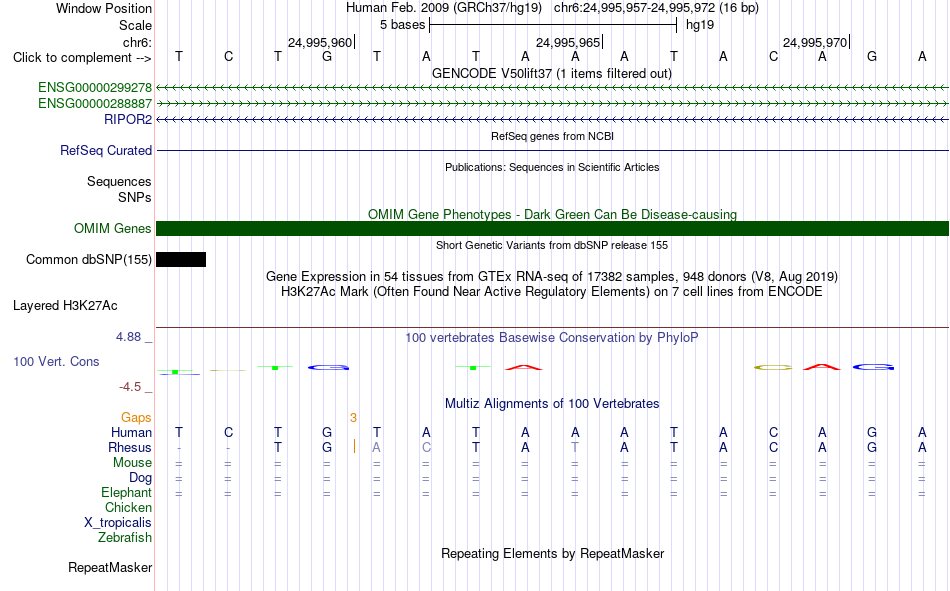Click 'Multiz Alignments of 100 Vertebrates' title

coord(552,404)
